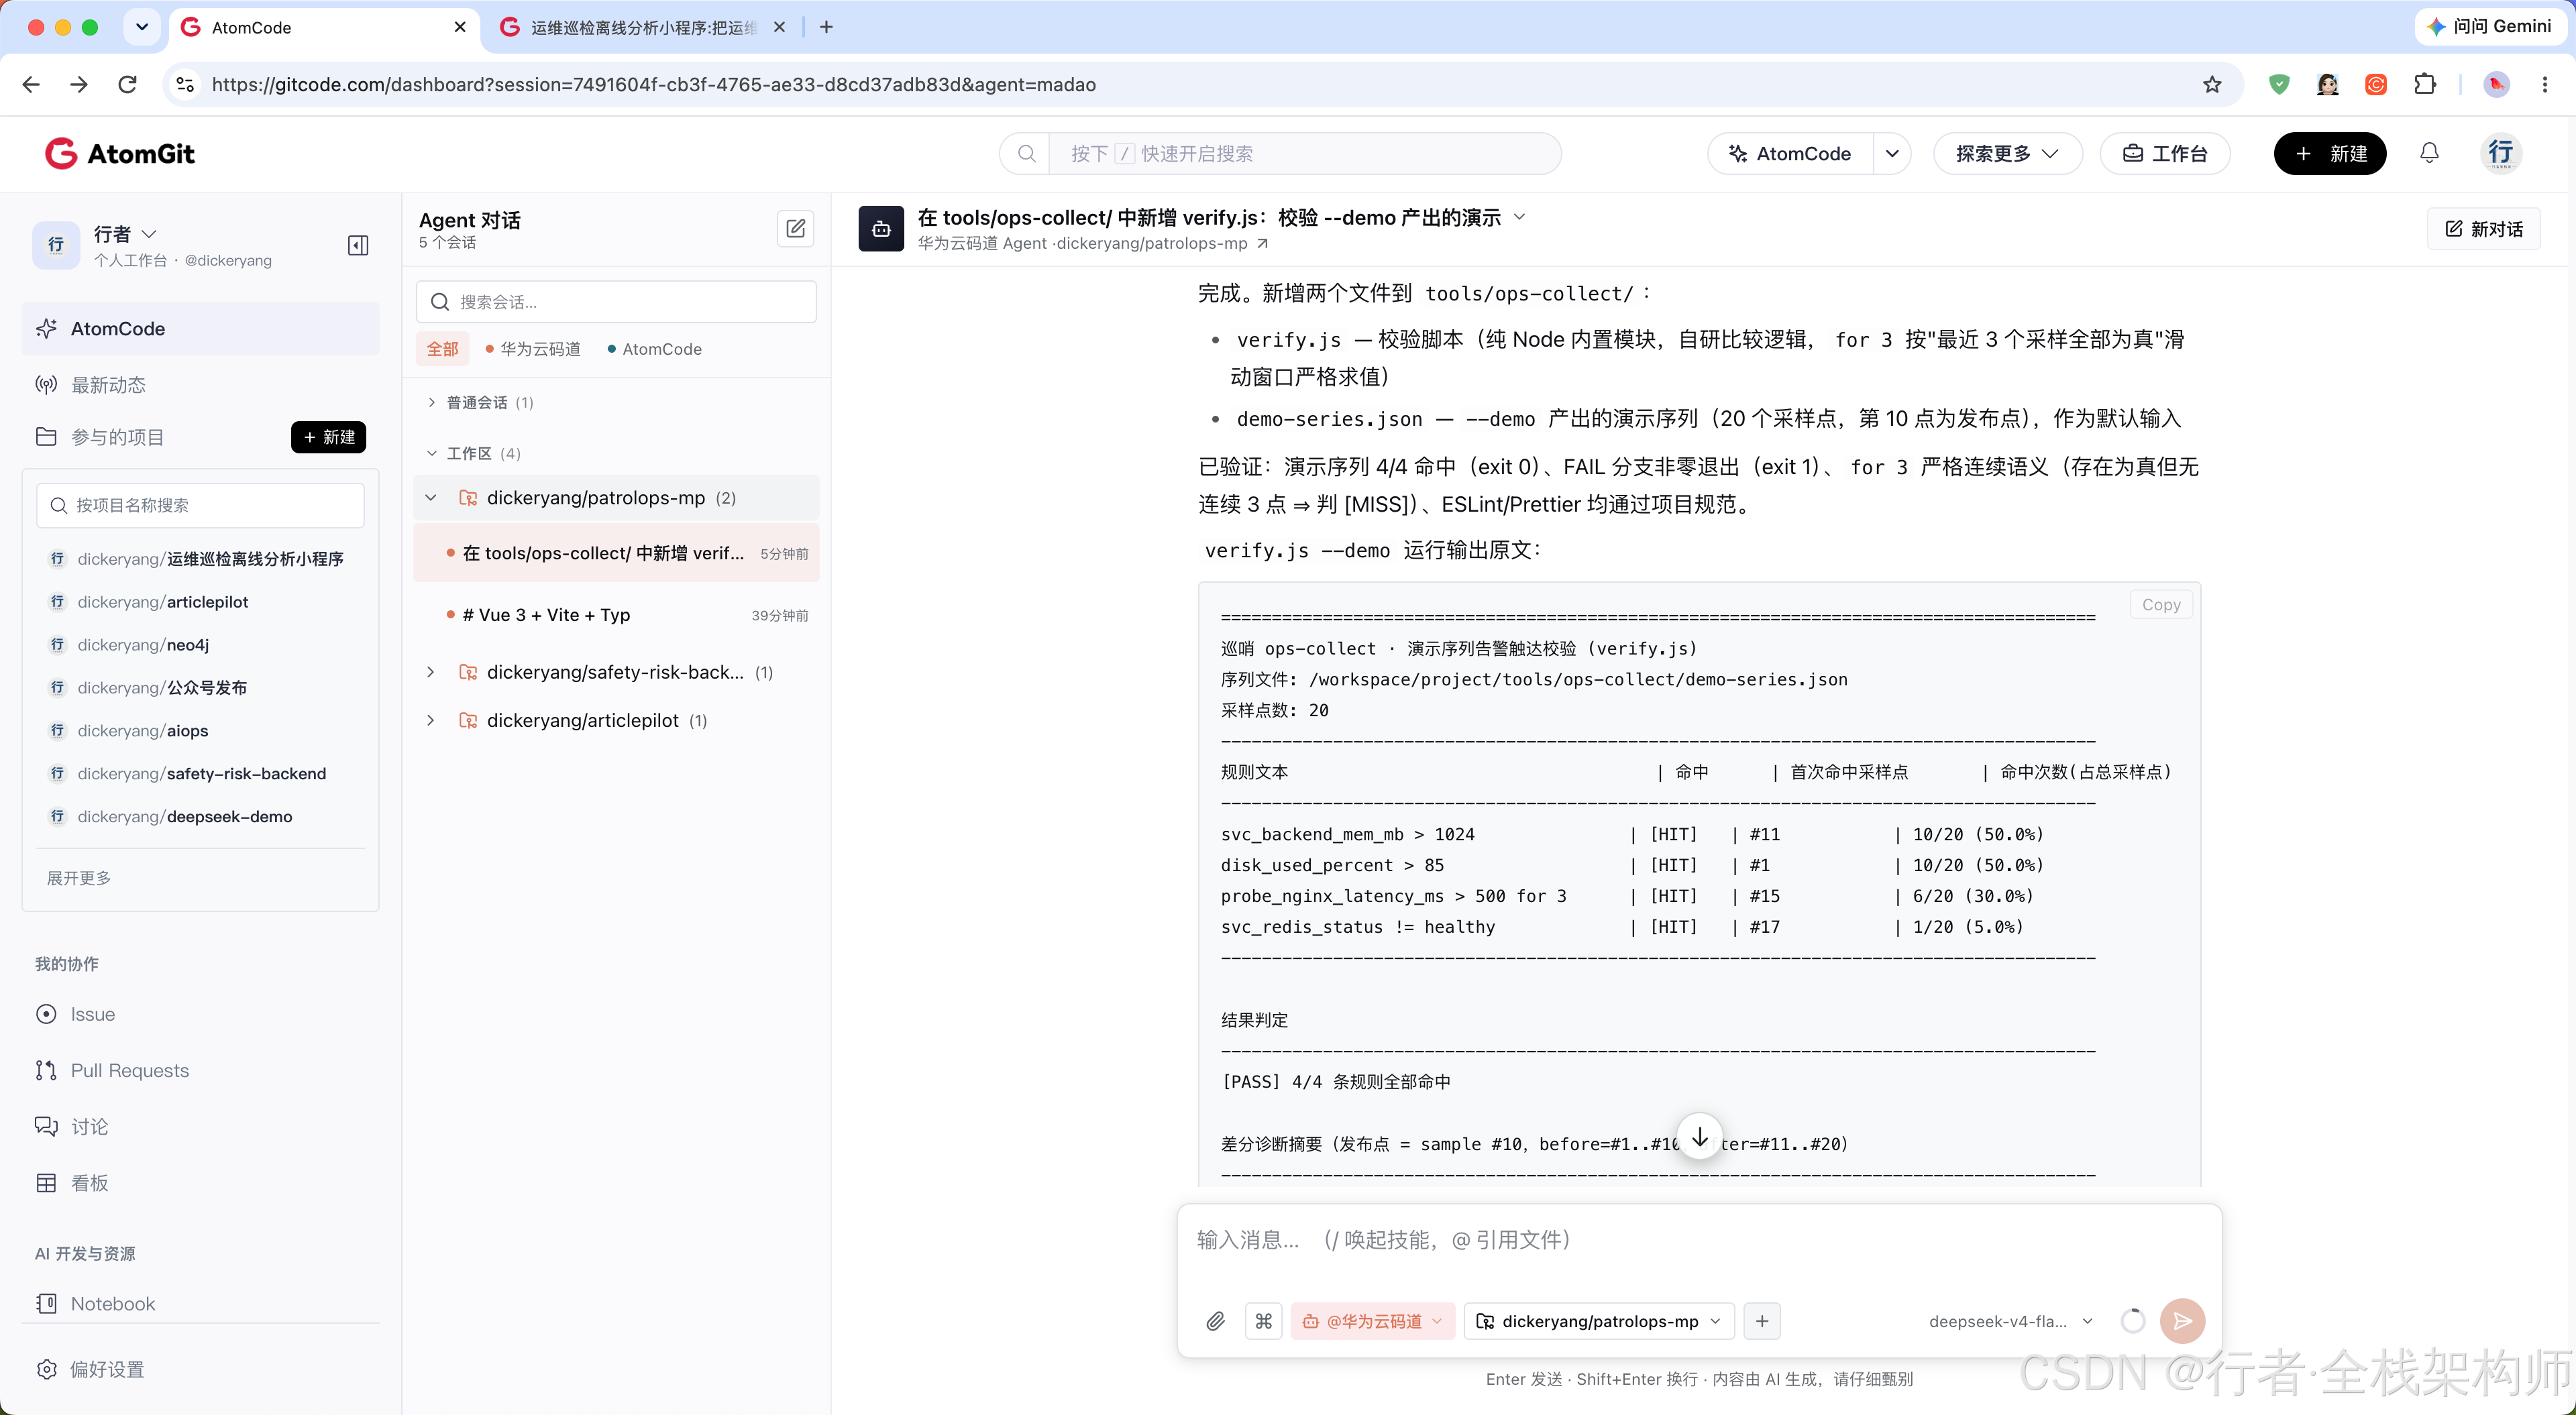Open the deepseek-v4 model selector

2011,1321
